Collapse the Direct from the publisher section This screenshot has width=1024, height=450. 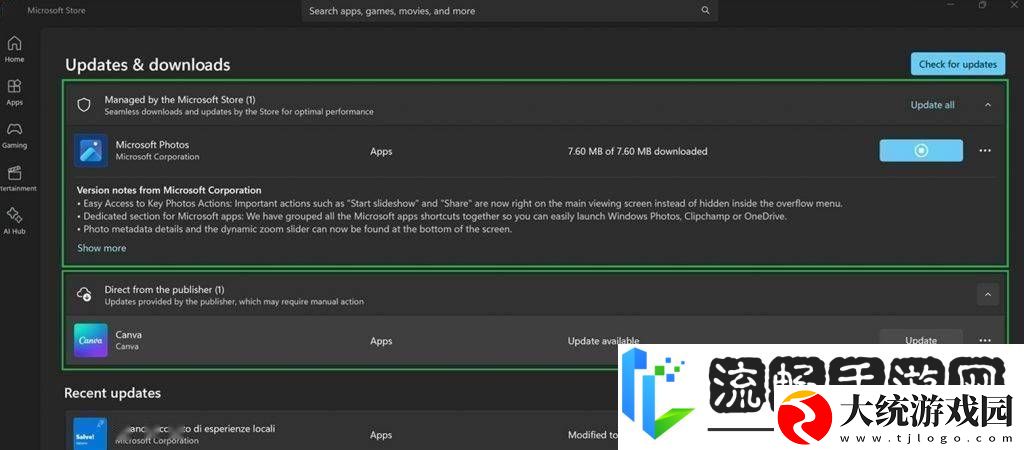(987, 295)
